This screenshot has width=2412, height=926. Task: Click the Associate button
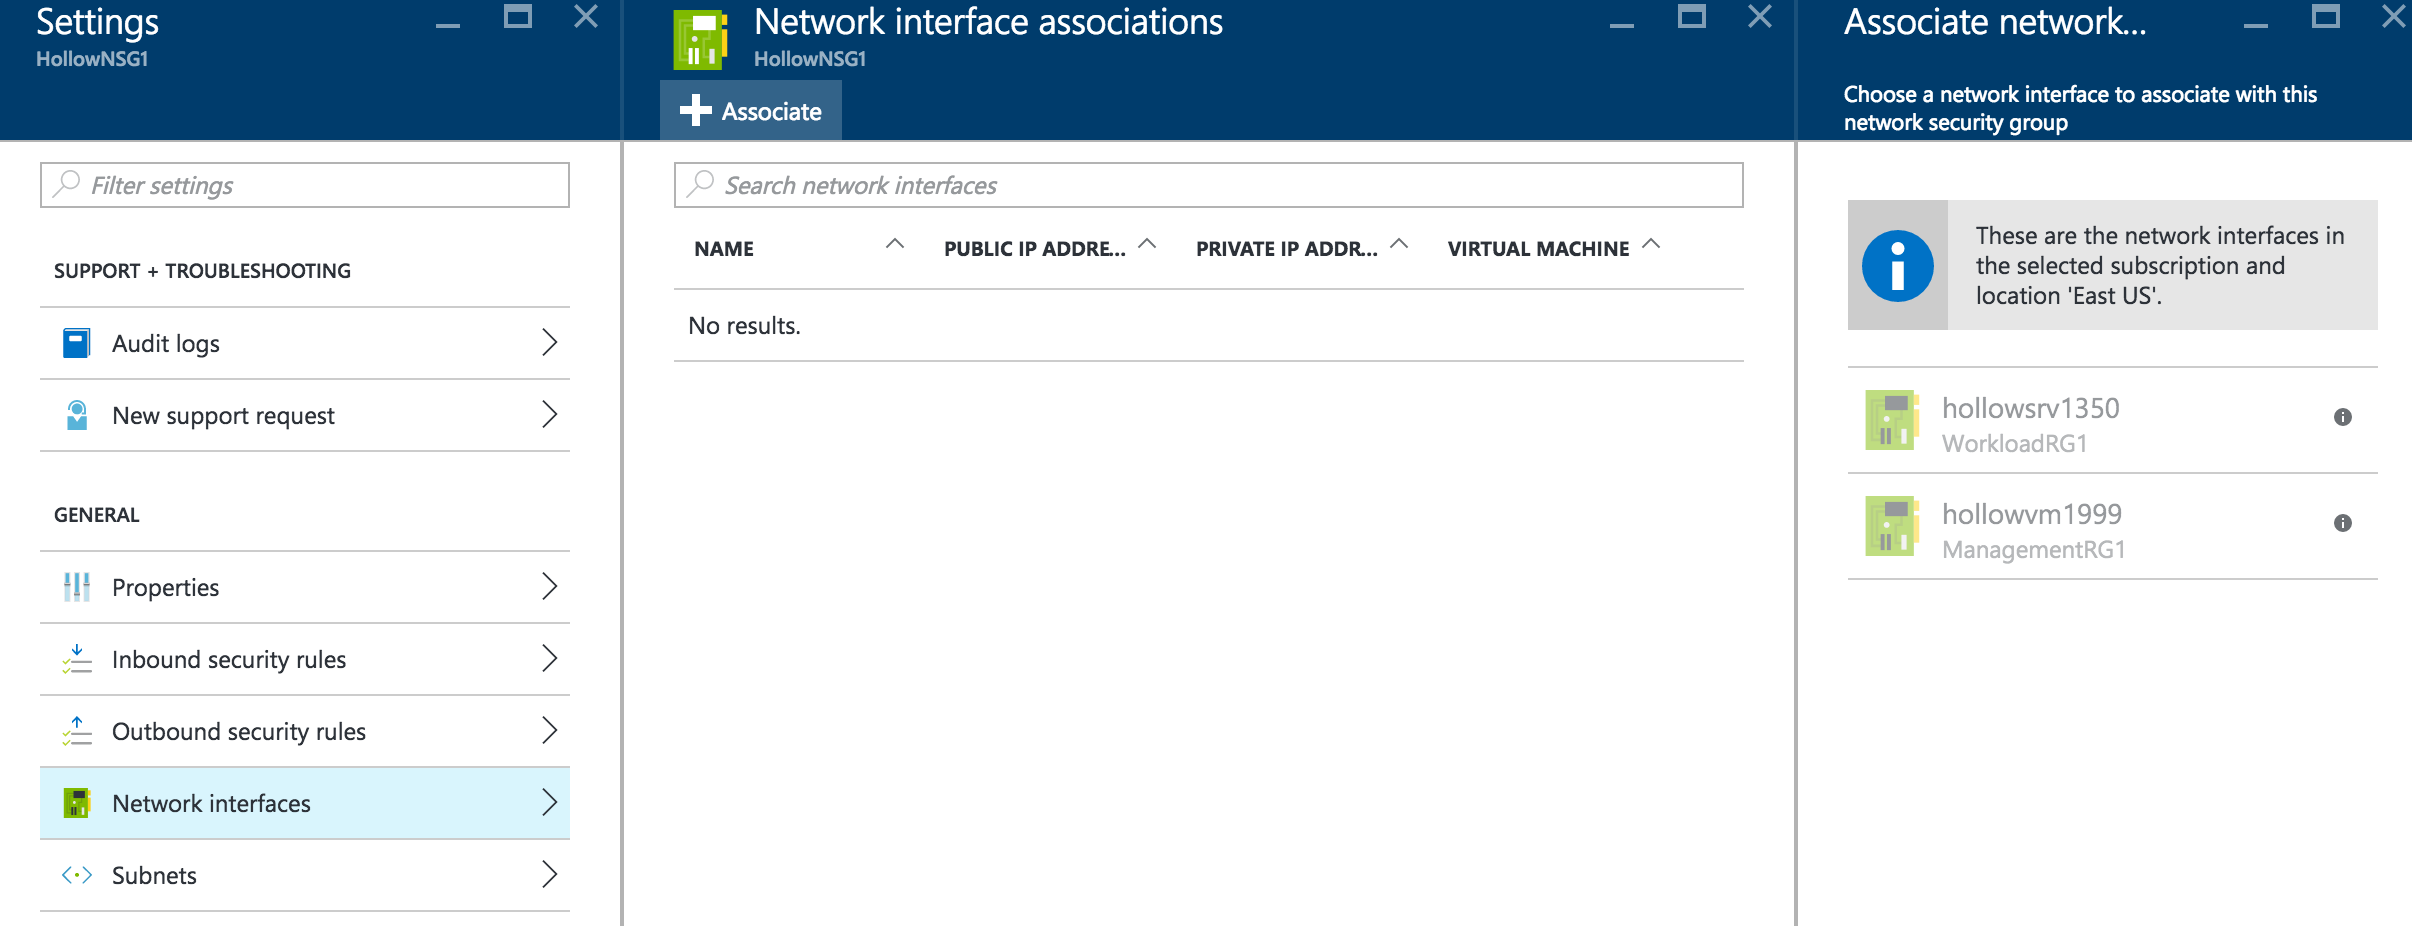tap(751, 111)
